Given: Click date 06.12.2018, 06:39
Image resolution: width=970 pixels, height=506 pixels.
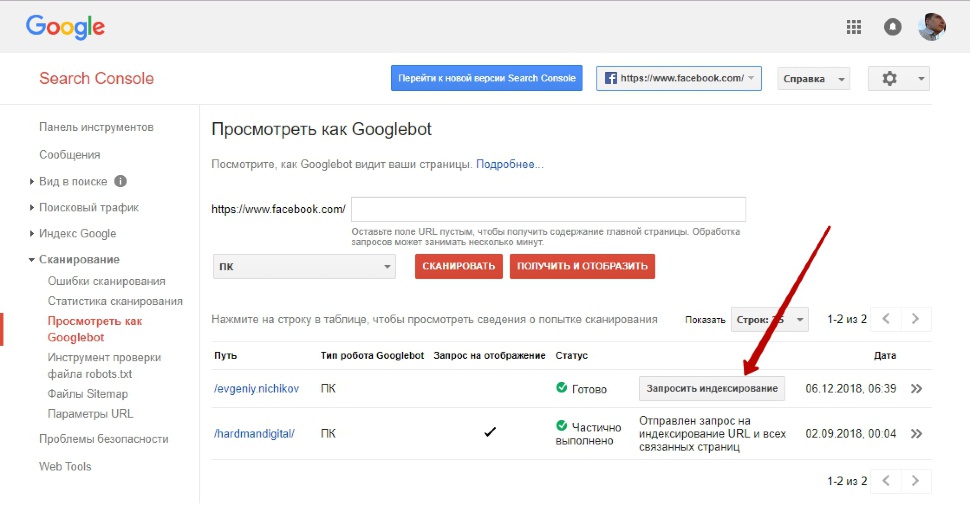Looking at the screenshot, I should pyautogui.click(x=851, y=388).
